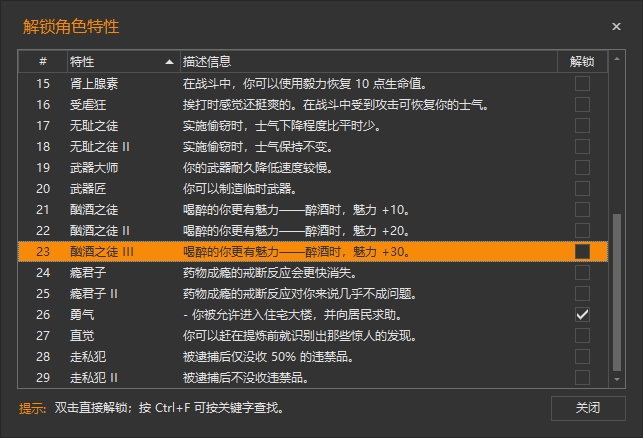
Task: Check unlock box for 酗酒之徒 row 21
Action: 582,210
